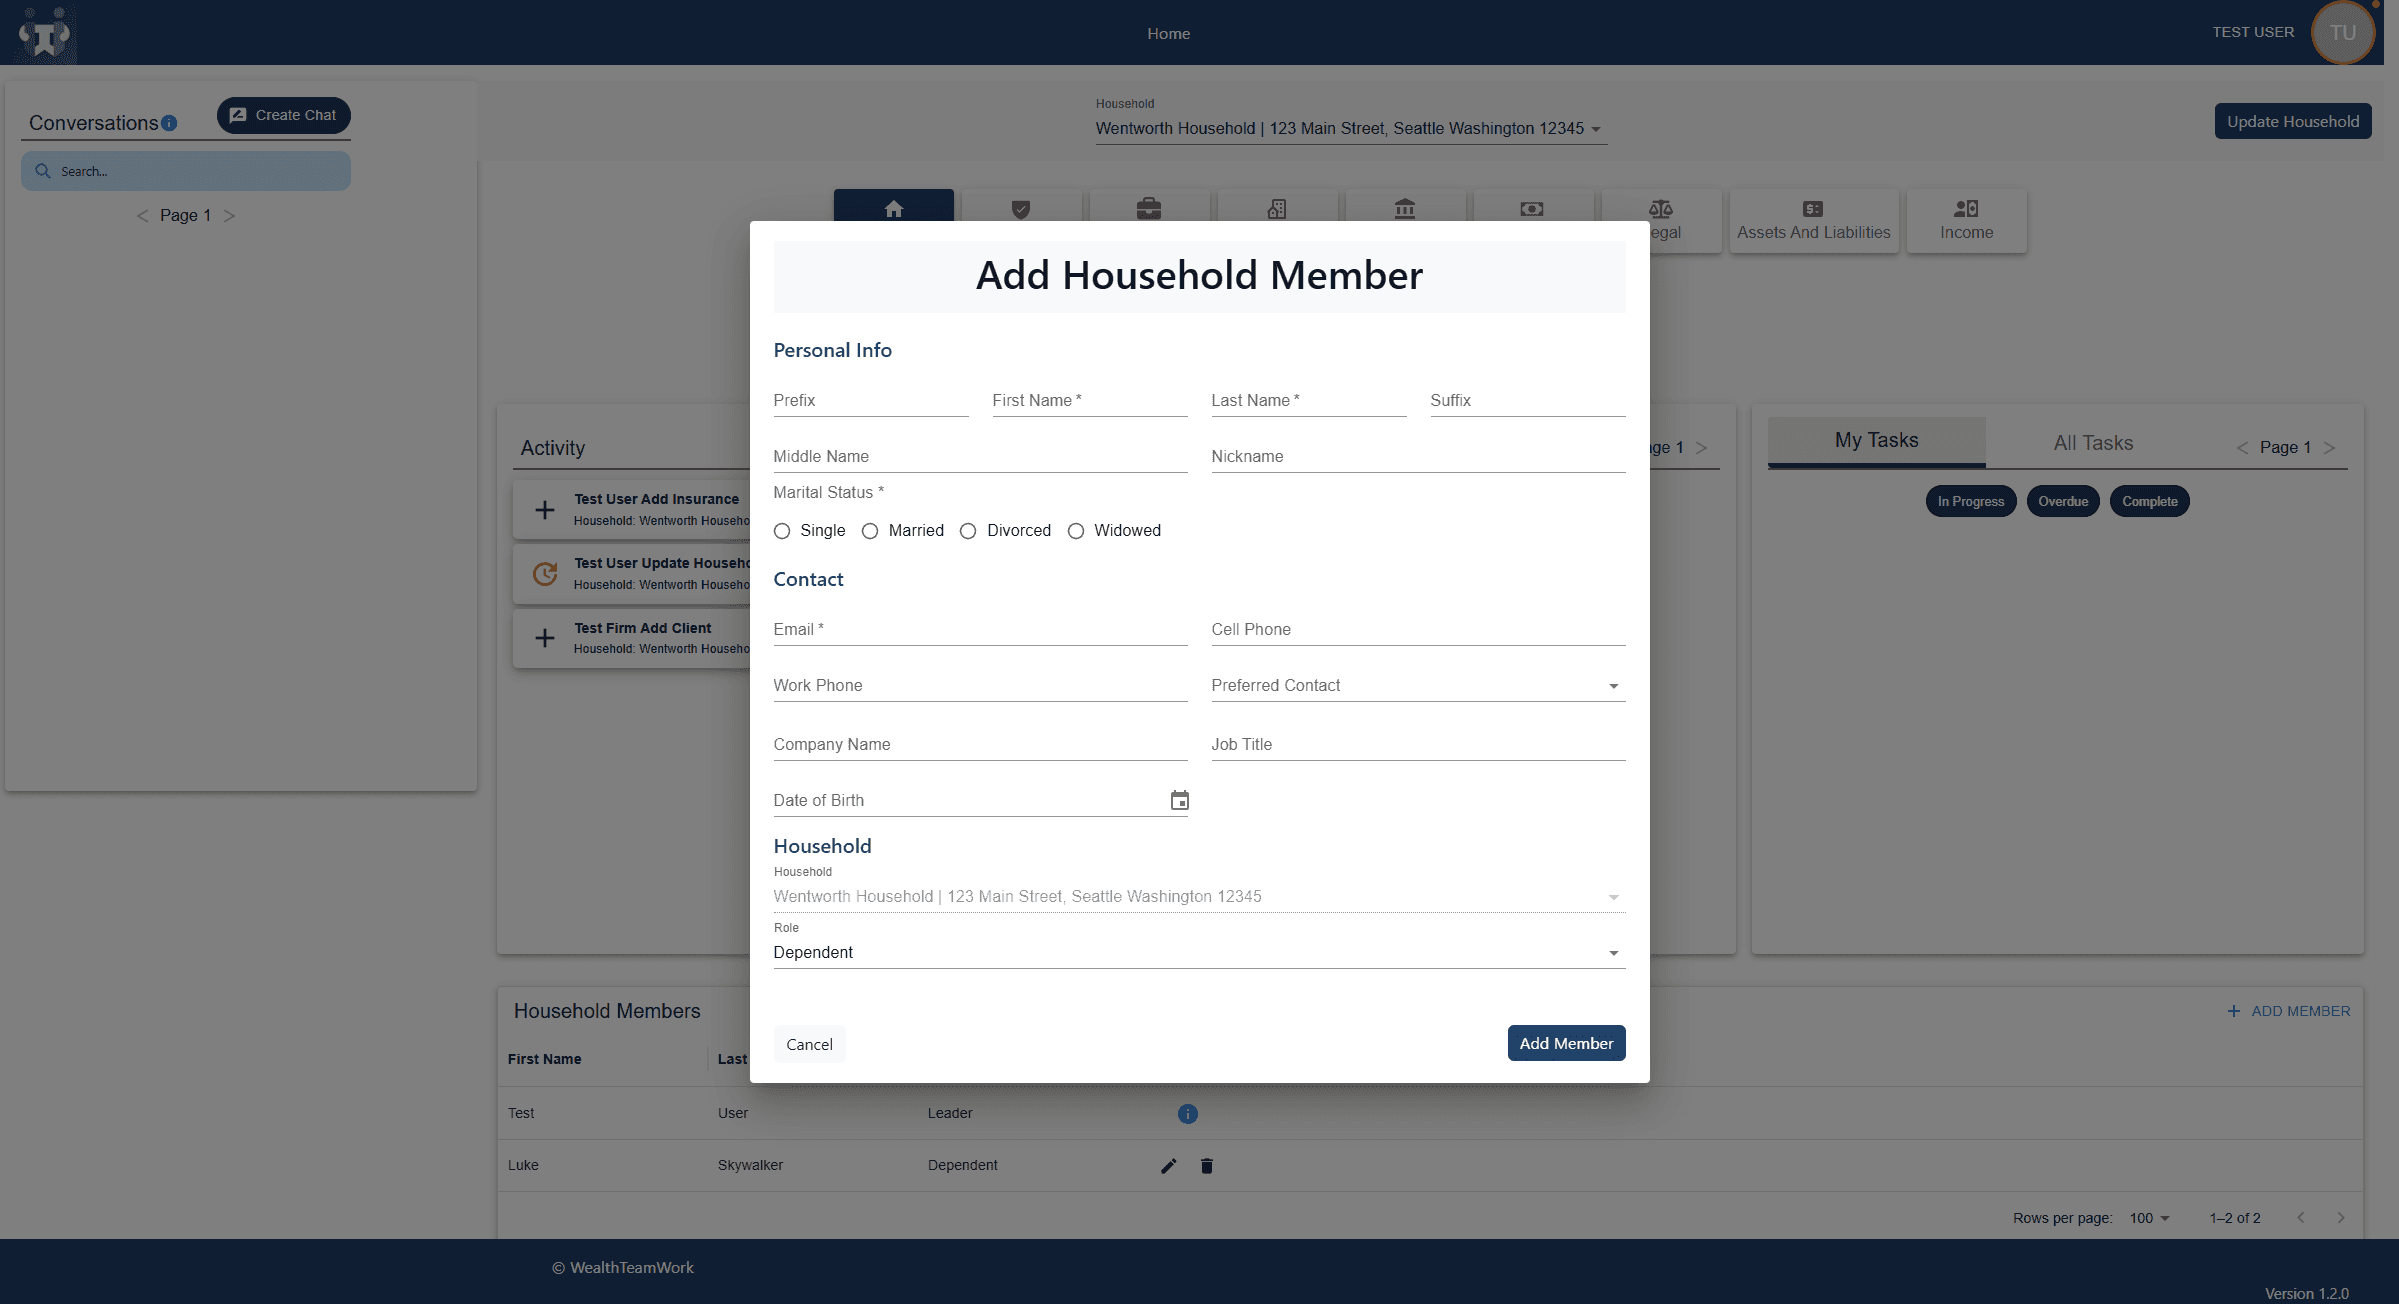
Task: Click the First Name input field
Action: pyautogui.click(x=1089, y=401)
